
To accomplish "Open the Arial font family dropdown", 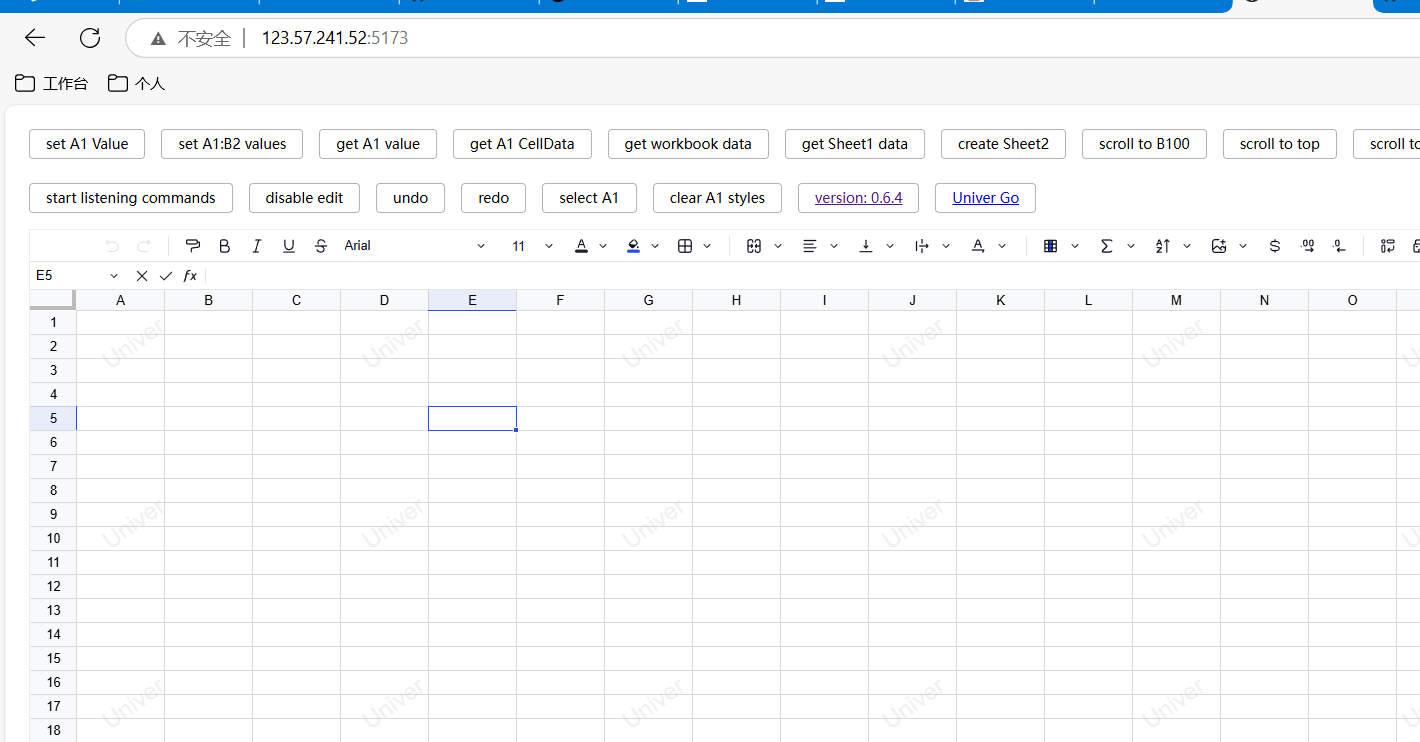I will click(x=415, y=246).
